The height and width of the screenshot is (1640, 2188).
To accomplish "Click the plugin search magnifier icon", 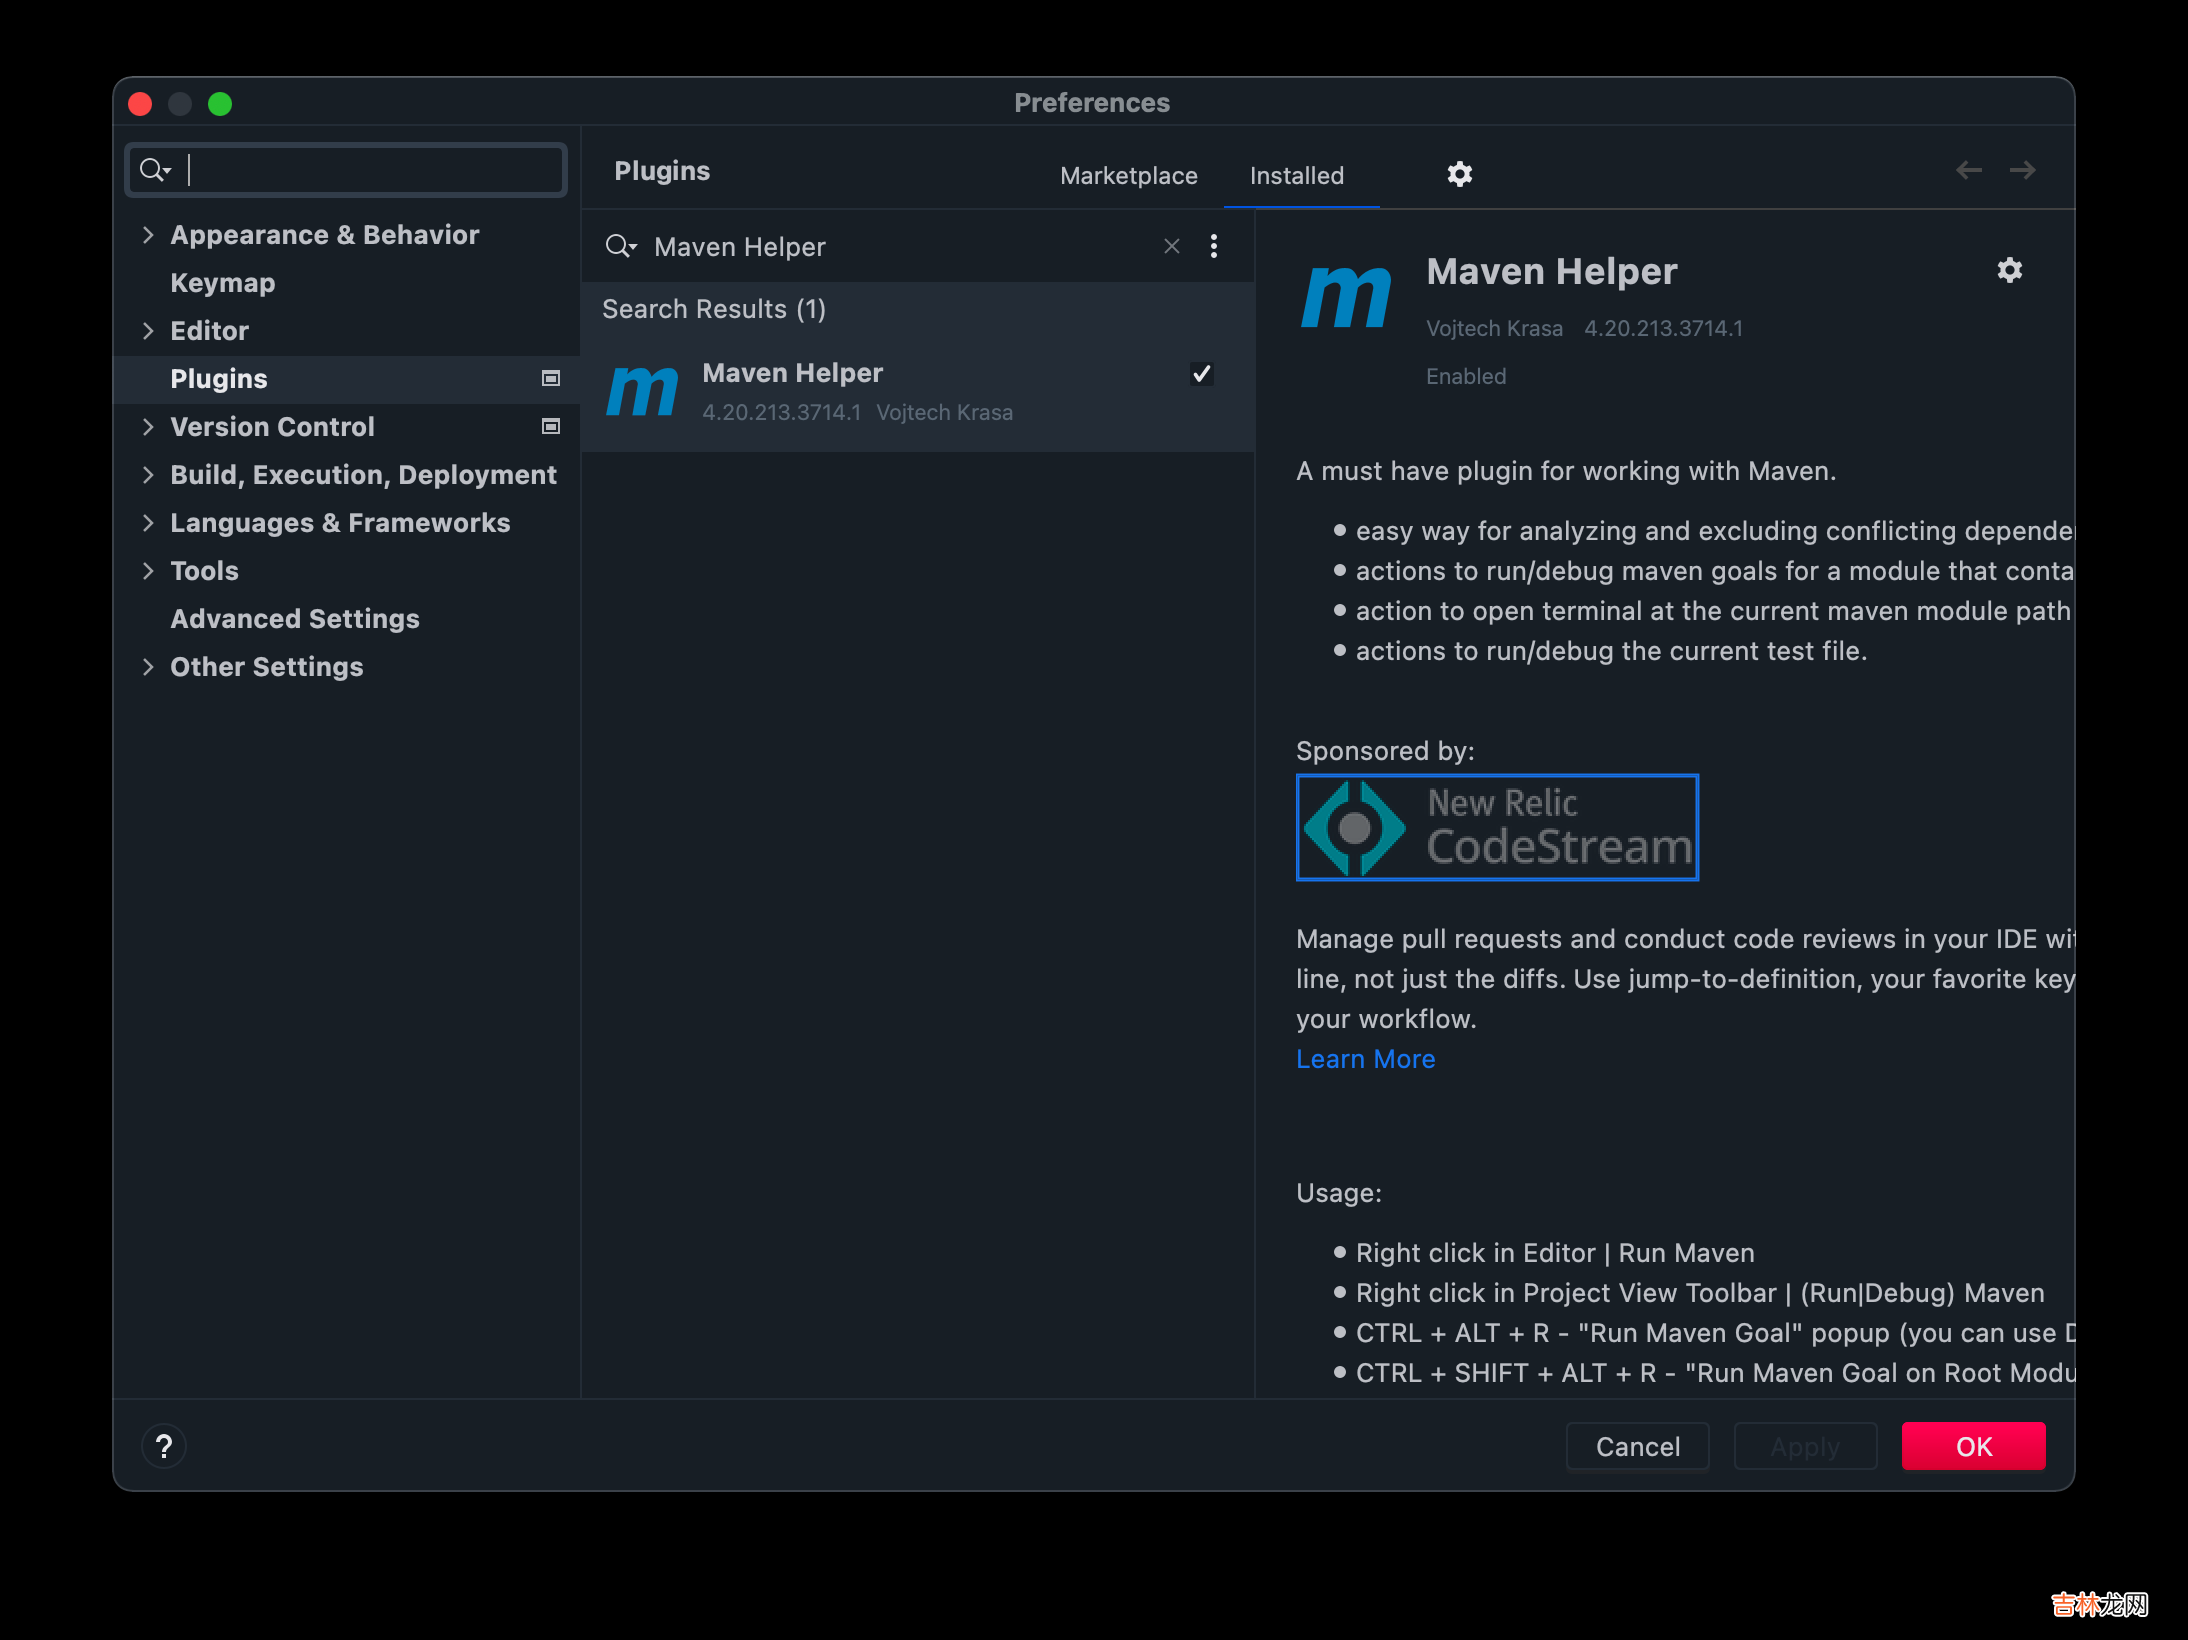I will (620, 246).
